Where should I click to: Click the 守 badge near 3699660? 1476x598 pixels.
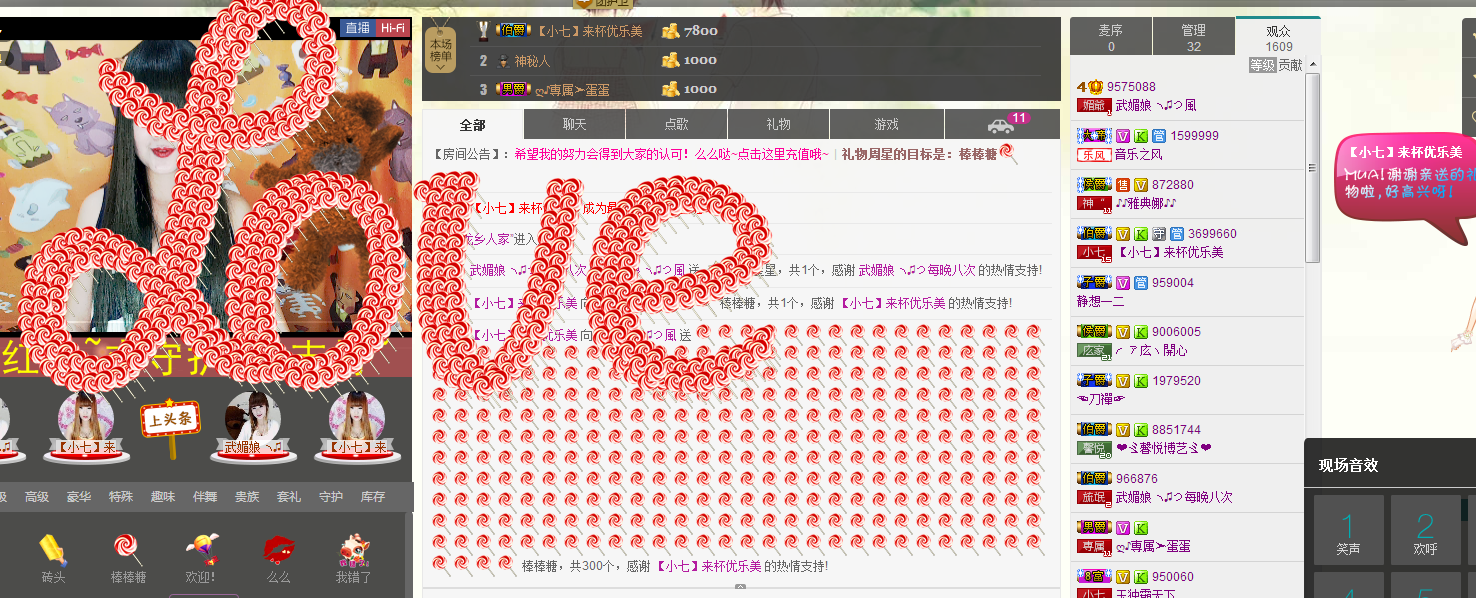coord(1158,234)
